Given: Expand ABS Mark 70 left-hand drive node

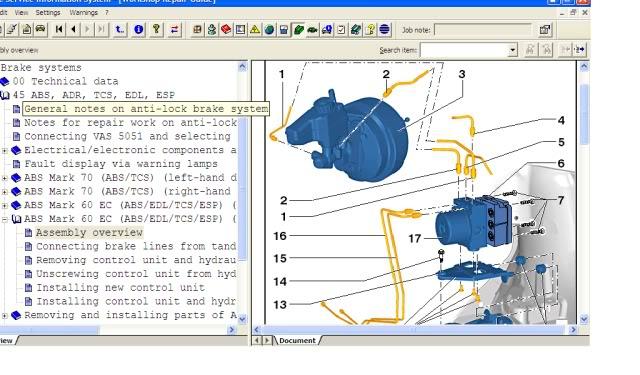Looking at the screenshot, I should point(4,178).
